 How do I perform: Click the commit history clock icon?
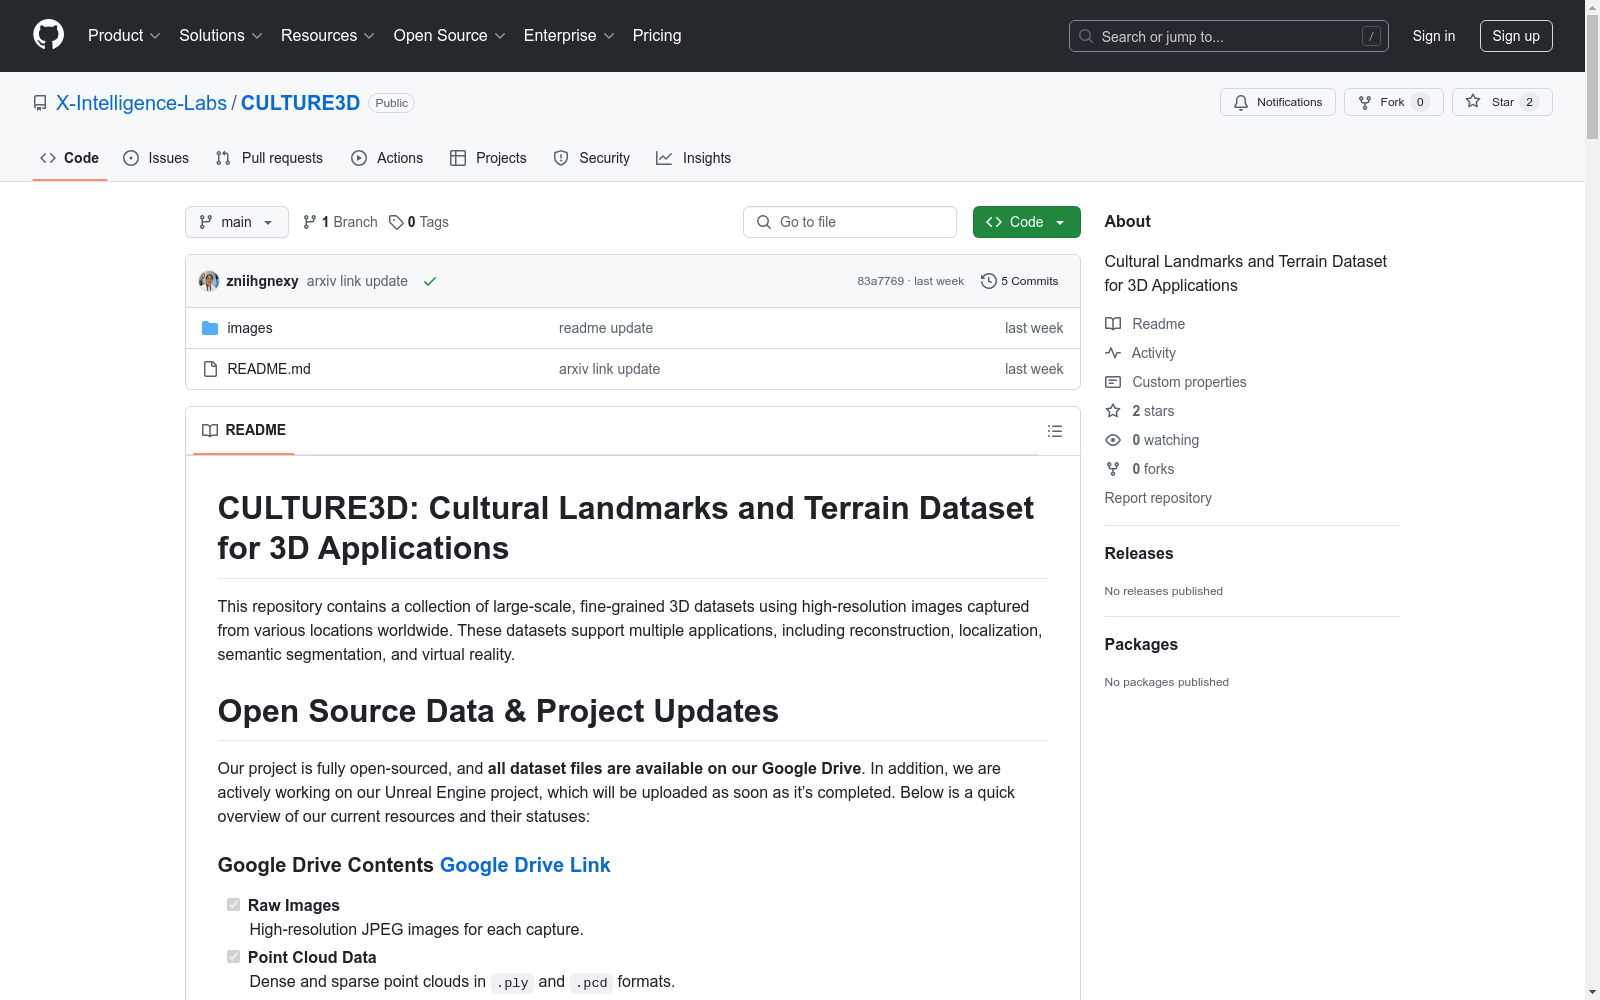[989, 281]
